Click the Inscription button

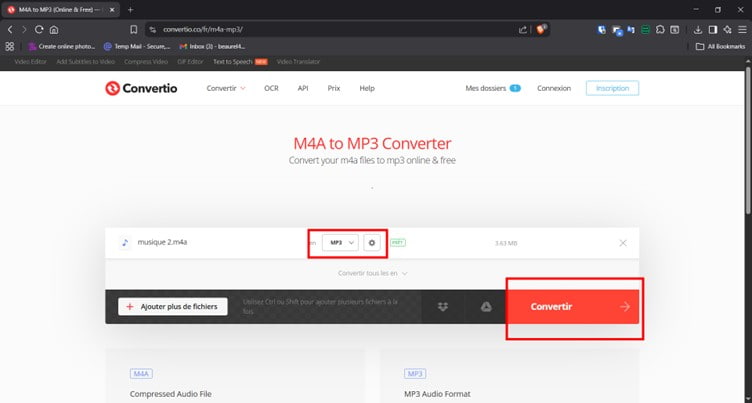tap(612, 88)
